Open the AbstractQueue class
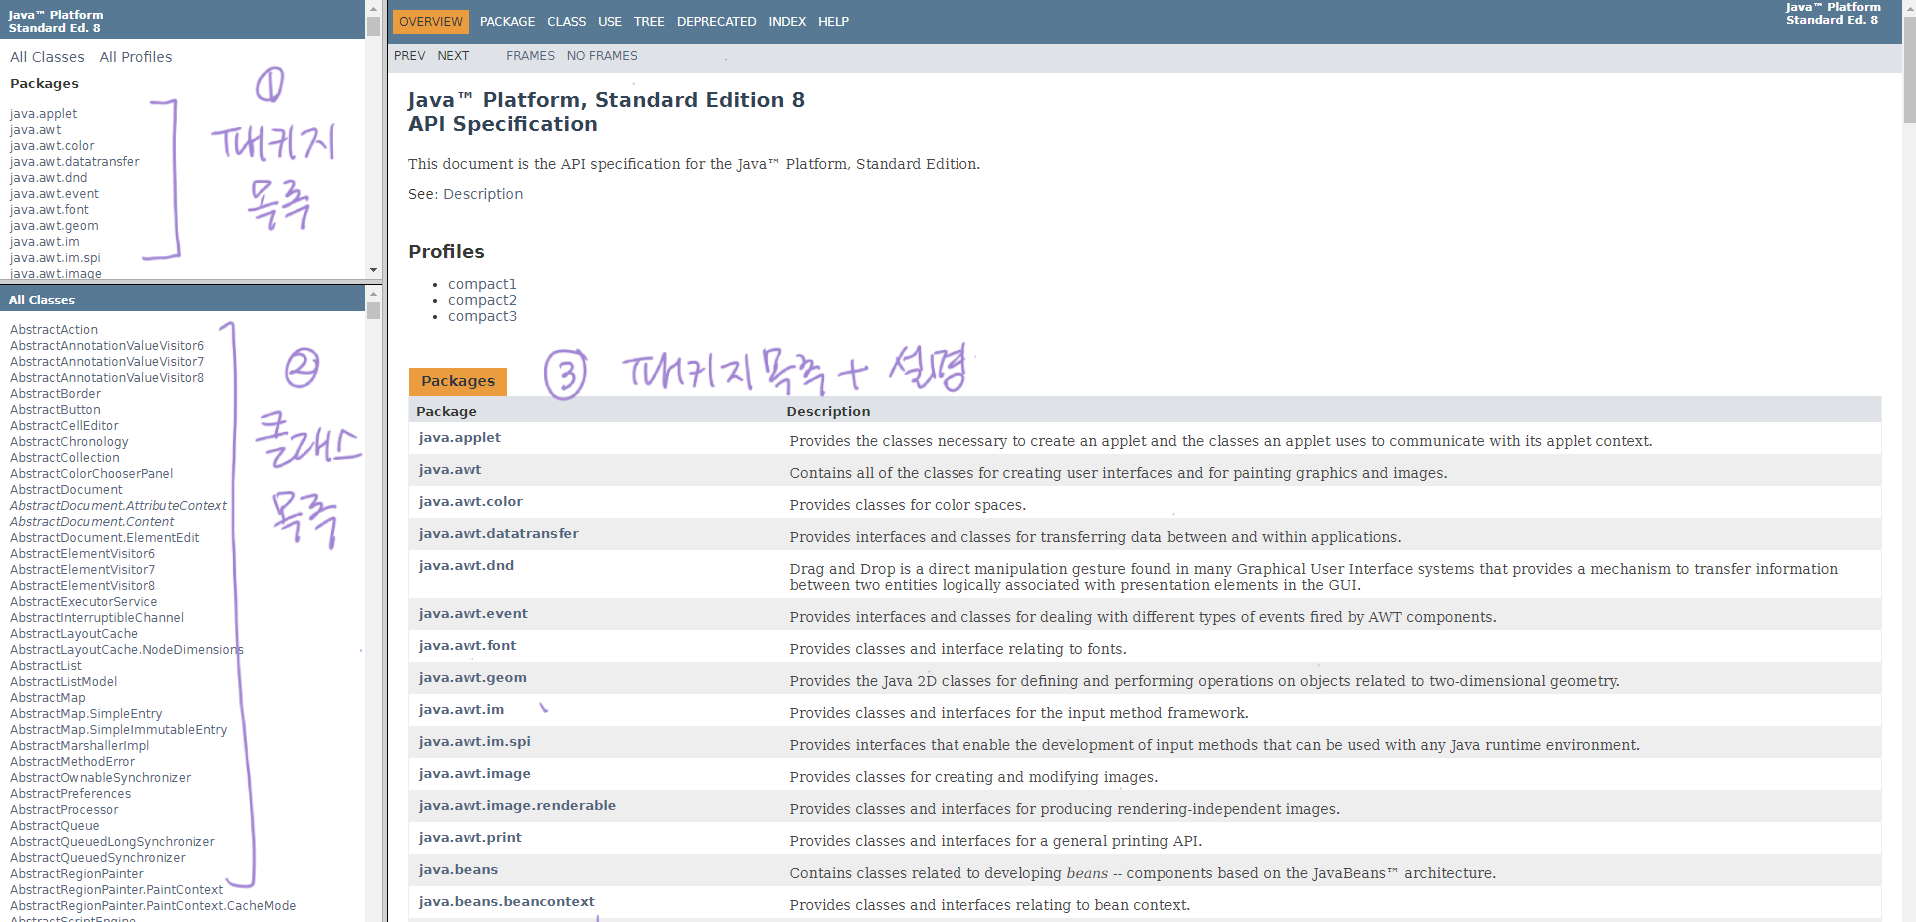This screenshot has width=1916, height=922. click(54, 826)
